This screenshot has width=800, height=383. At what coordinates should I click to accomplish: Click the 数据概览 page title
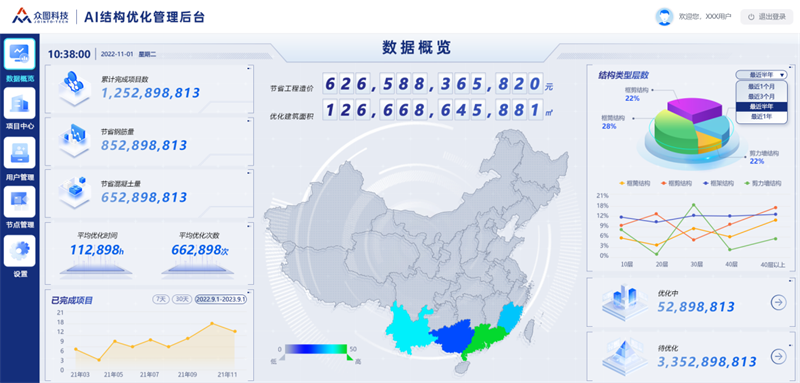417,47
